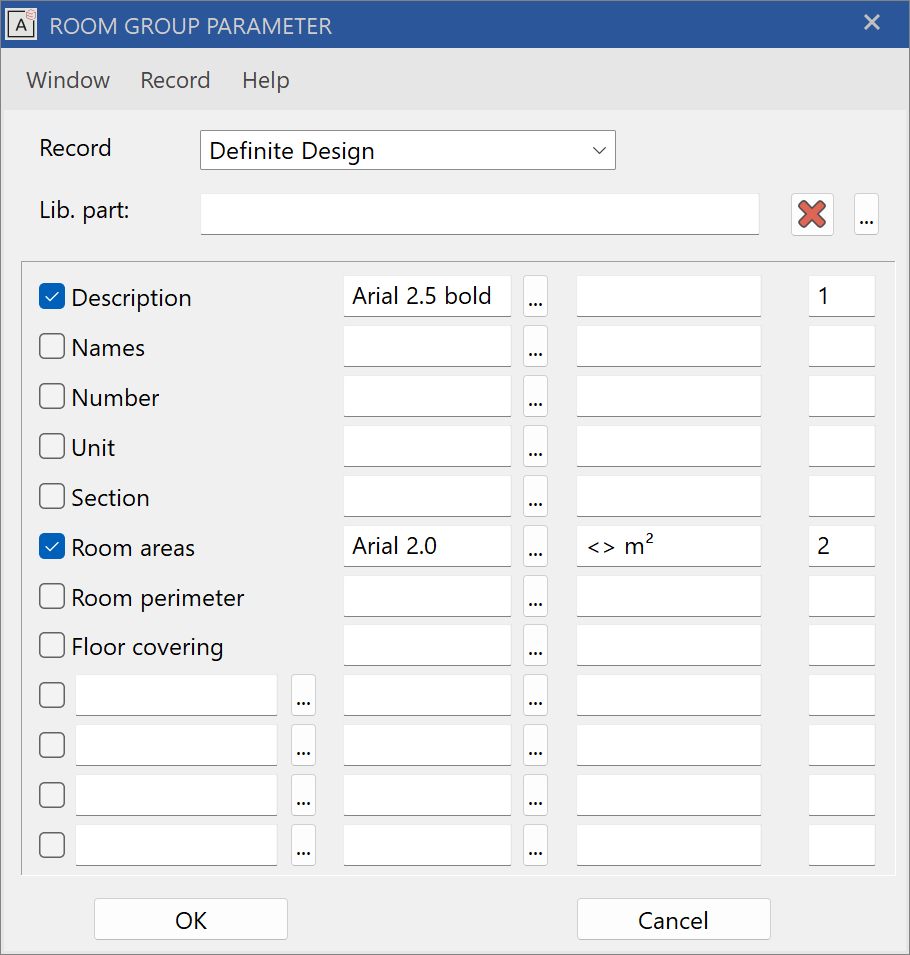
Task: Click the Section row order field
Action: click(x=842, y=496)
